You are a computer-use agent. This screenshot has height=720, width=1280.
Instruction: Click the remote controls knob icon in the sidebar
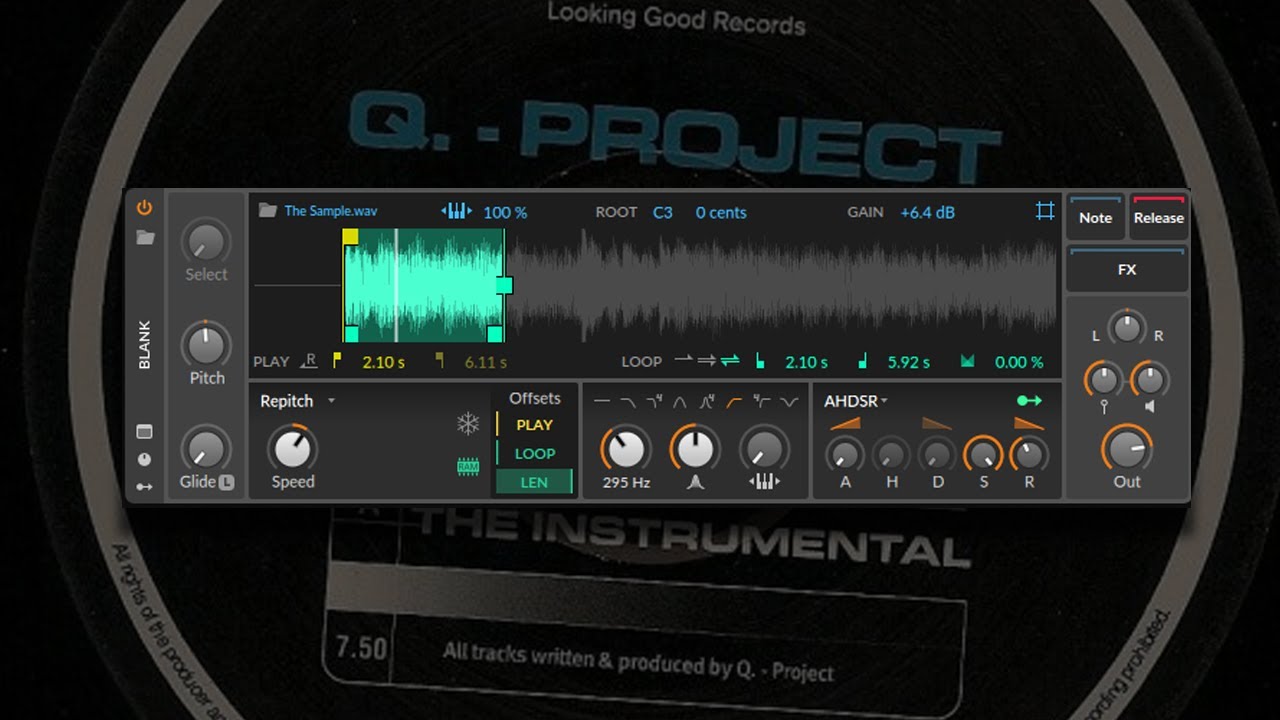(x=145, y=459)
